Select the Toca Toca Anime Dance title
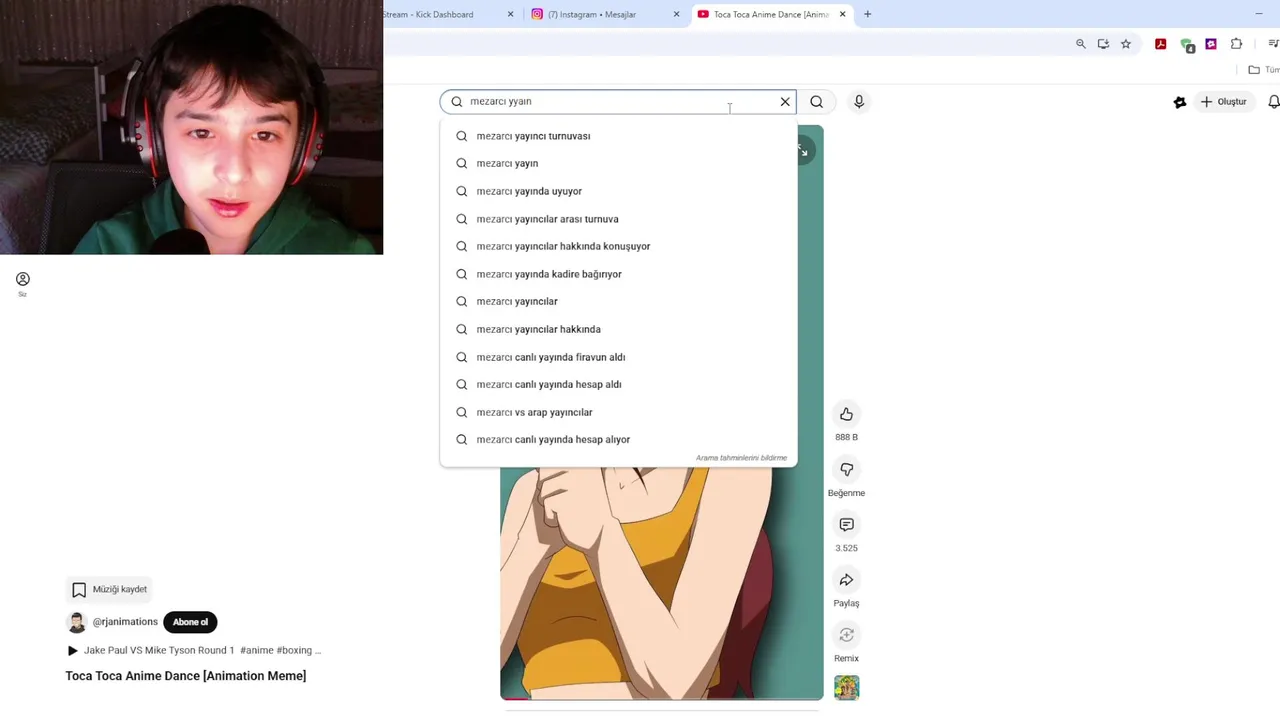The height and width of the screenshot is (720, 1280). coord(186,676)
